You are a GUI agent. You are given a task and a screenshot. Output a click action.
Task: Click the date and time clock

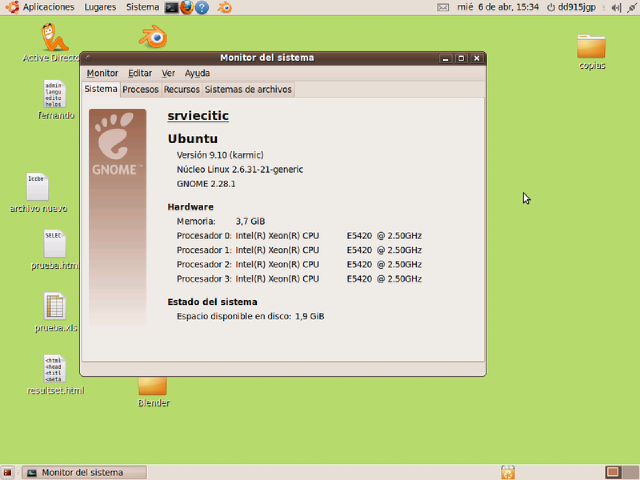click(x=498, y=7)
